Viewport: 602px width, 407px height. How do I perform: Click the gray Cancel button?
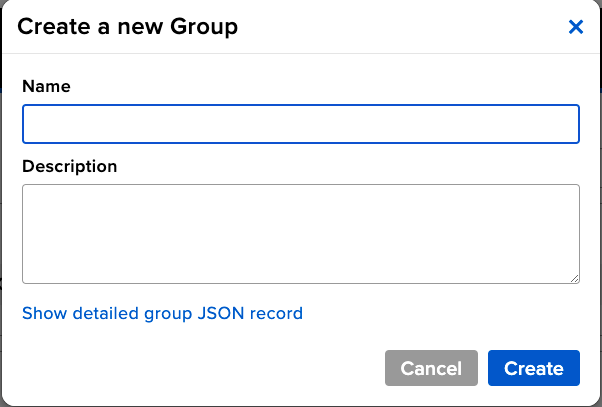[431, 368]
